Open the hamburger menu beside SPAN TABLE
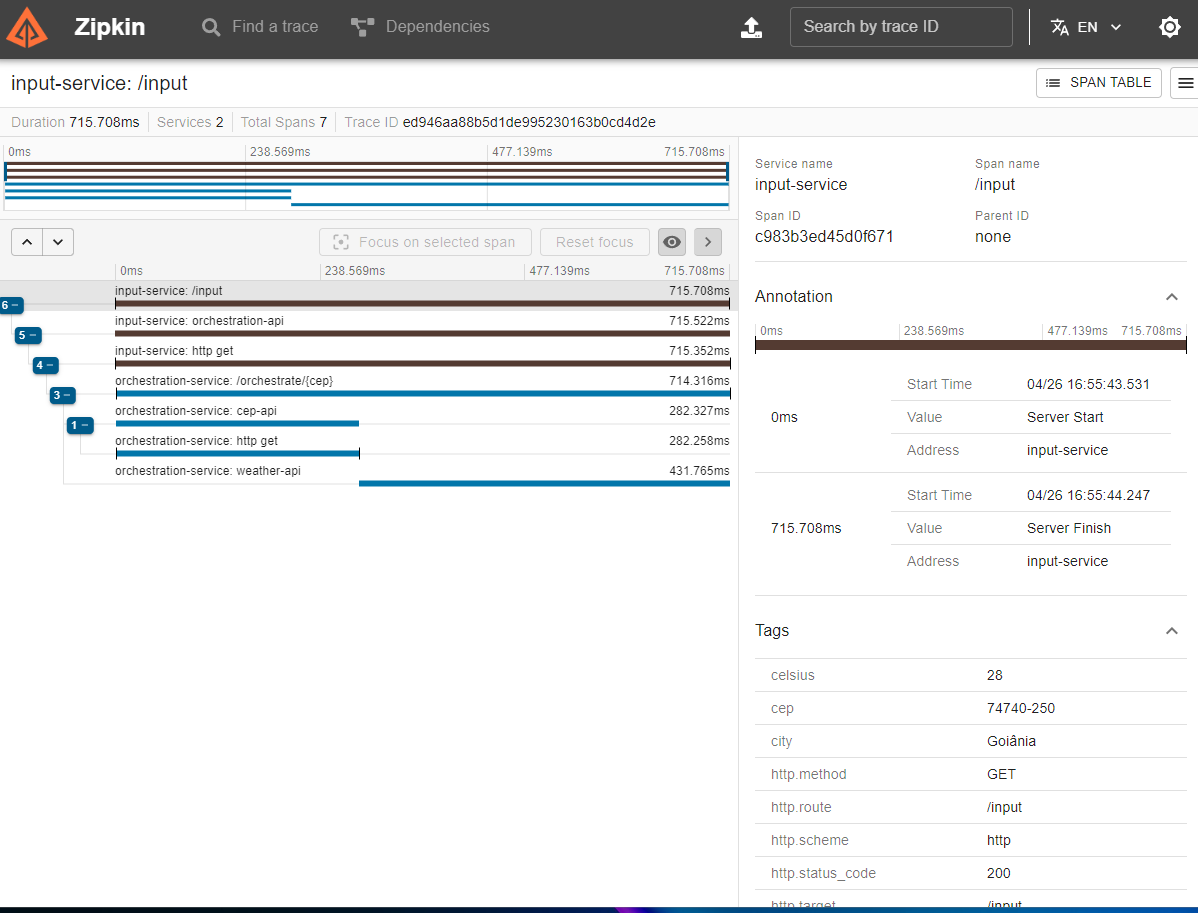Viewport: 1198px width, 913px height. 1185,83
